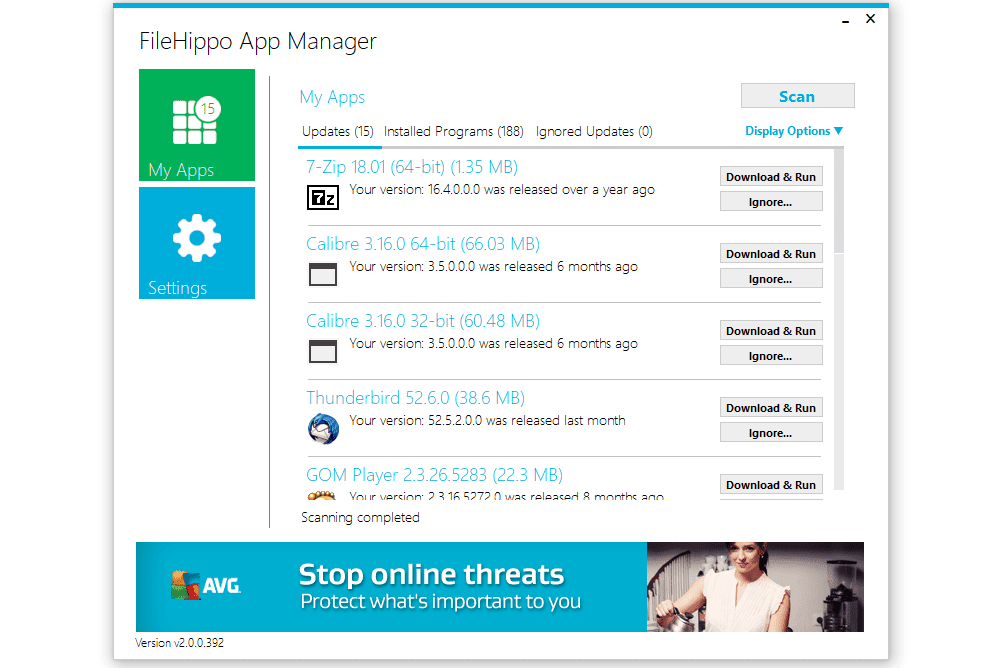Viewport: 1002px width, 668px height.
Task: Click the AVG logo in the banner
Action: click(x=206, y=585)
